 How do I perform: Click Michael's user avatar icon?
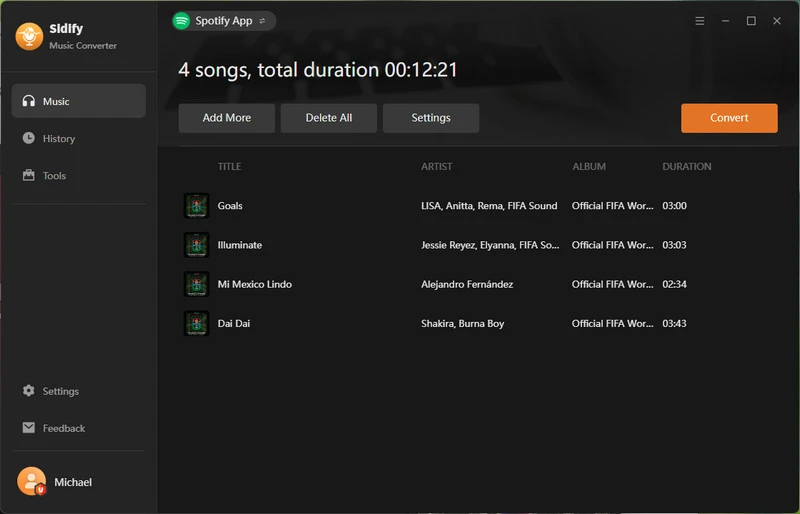click(32, 481)
